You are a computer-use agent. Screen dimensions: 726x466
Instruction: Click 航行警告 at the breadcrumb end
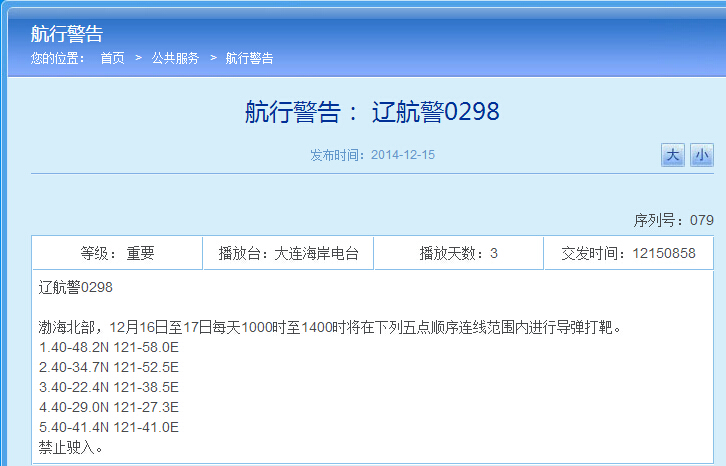[x=249, y=58]
